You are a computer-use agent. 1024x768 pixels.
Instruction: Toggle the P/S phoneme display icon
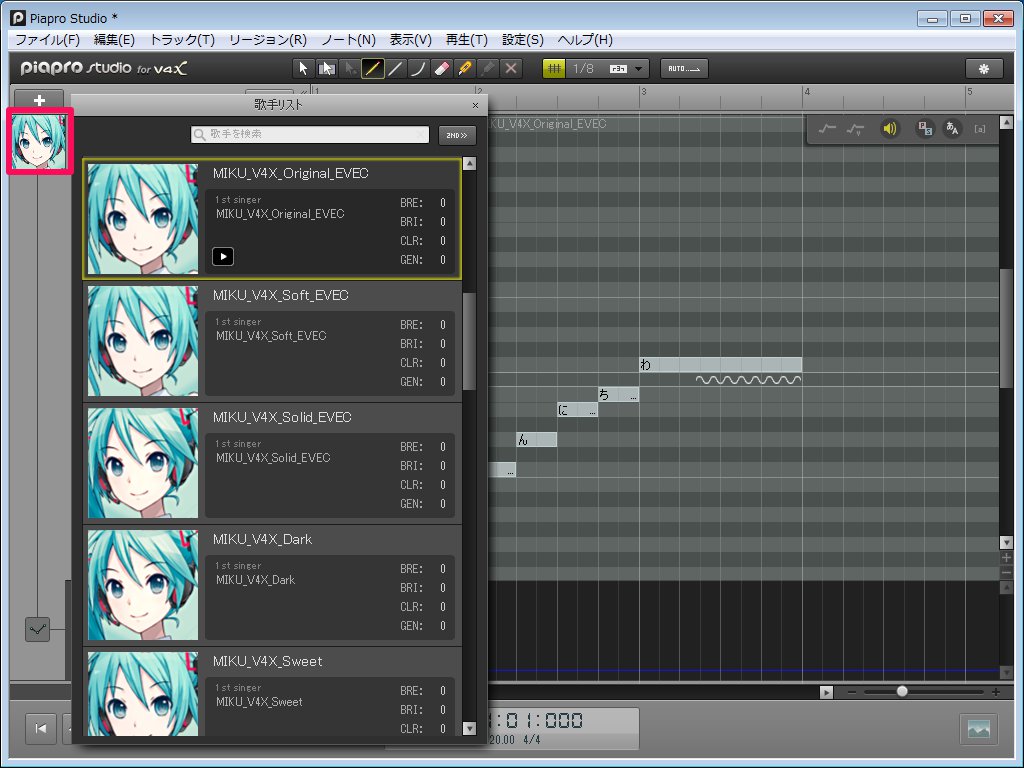click(925, 129)
